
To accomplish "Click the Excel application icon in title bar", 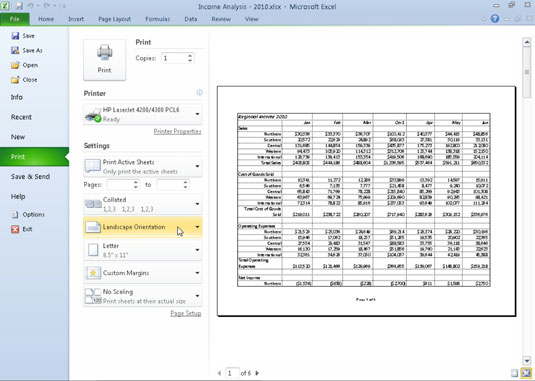I will [x=5, y=6].
